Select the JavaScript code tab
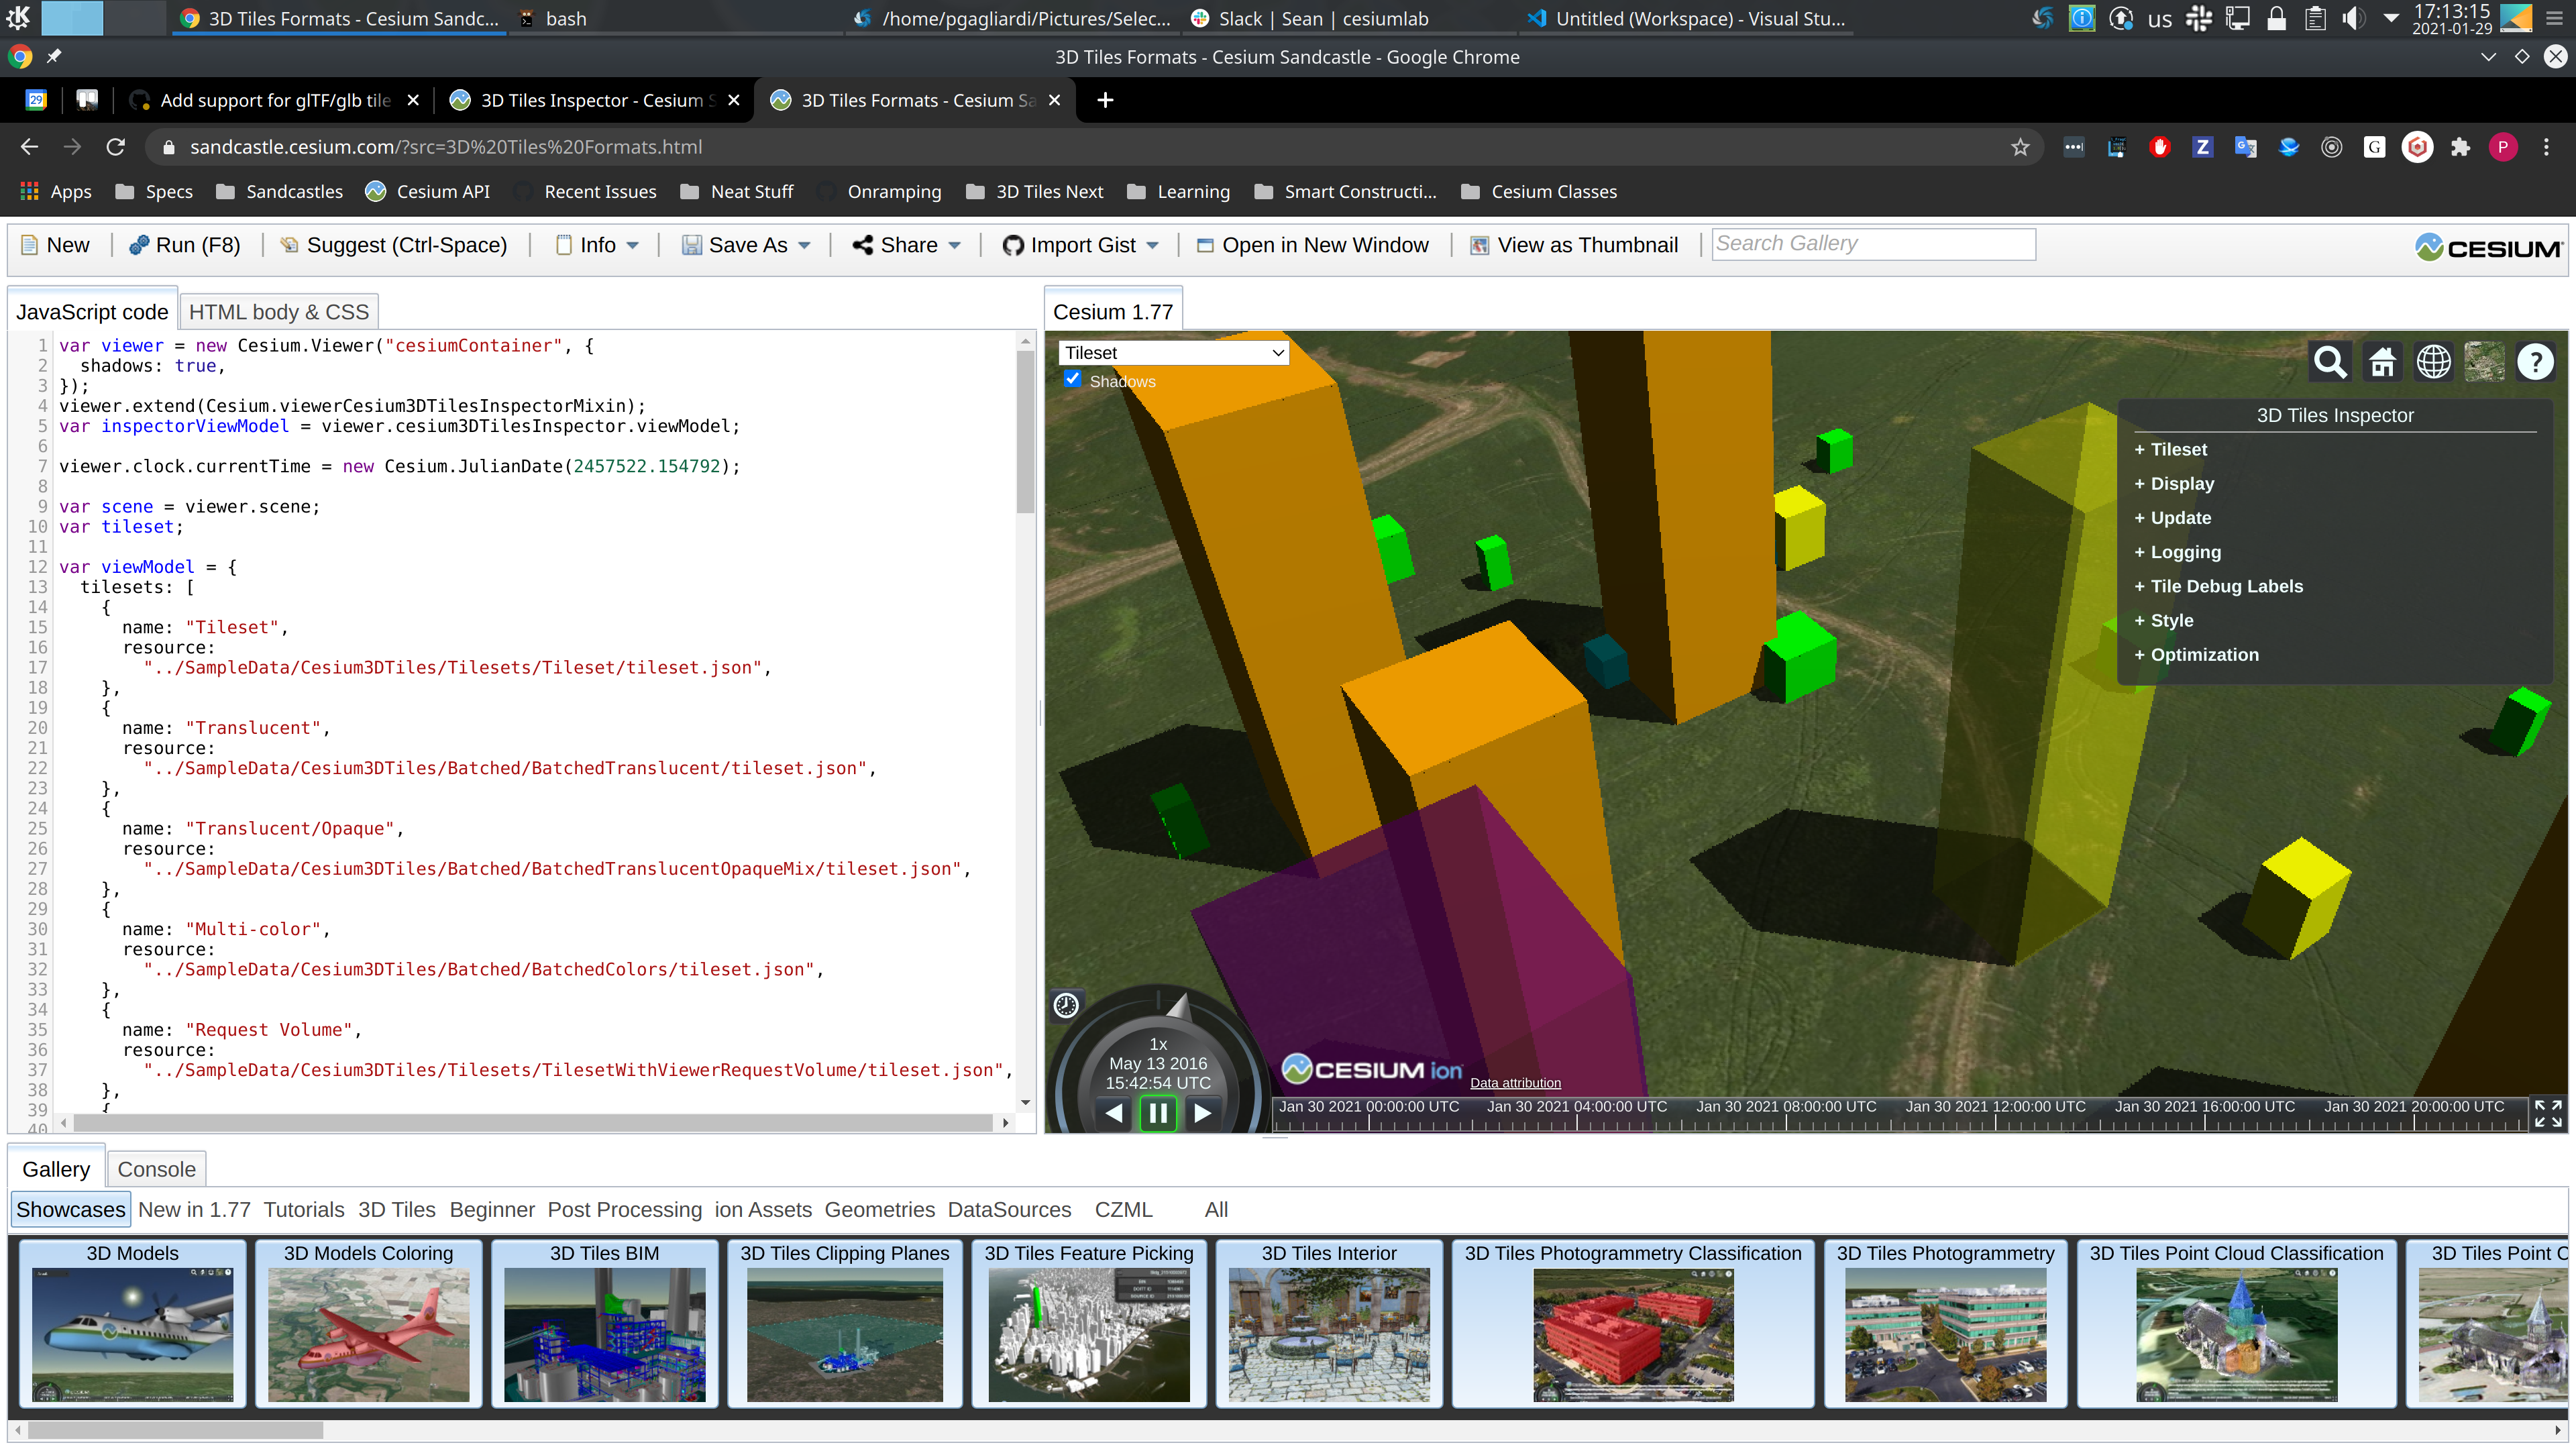This screenshot has width=2576, height=1449. 92,312
